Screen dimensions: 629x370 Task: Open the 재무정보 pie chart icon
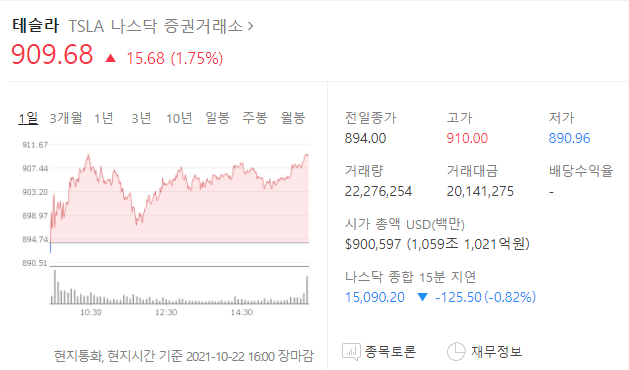pos(456,352)
